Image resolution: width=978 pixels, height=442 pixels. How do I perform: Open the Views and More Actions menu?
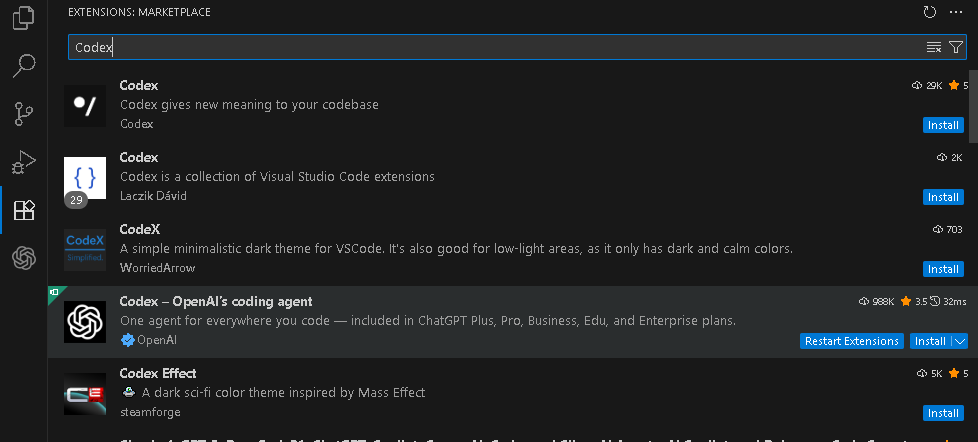tap(954, 12)
